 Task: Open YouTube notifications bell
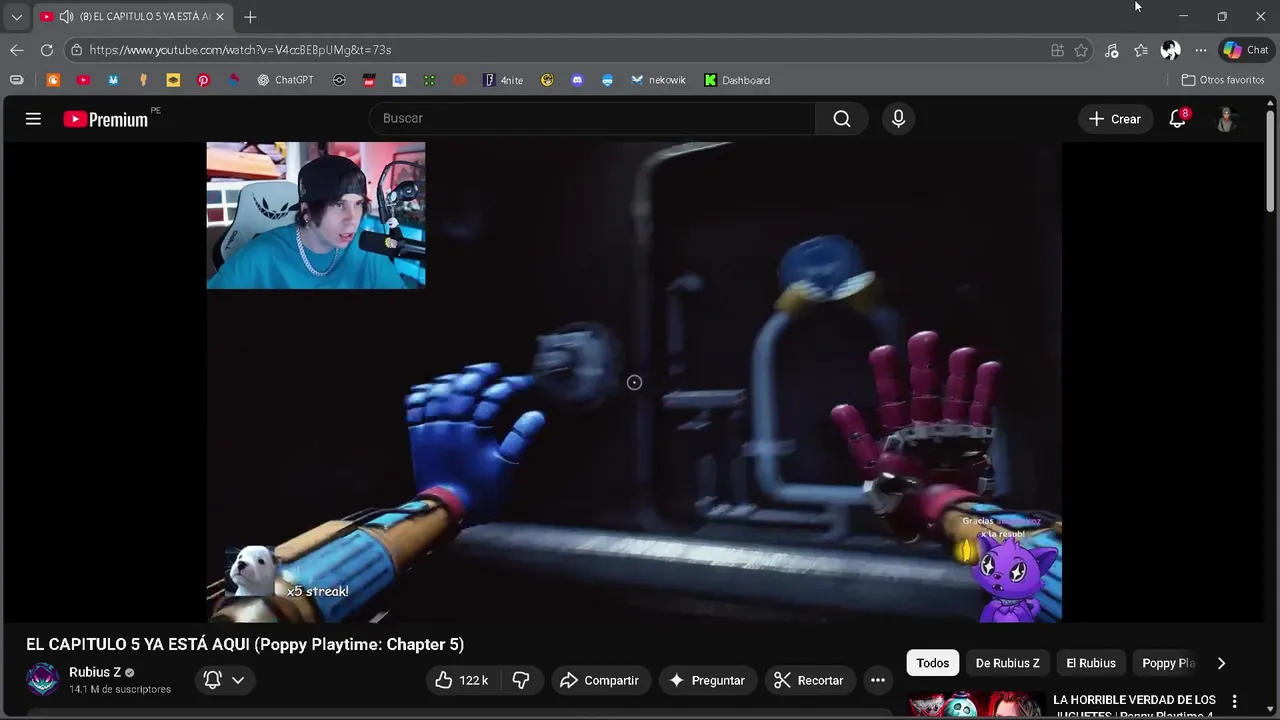point(1178,119)
